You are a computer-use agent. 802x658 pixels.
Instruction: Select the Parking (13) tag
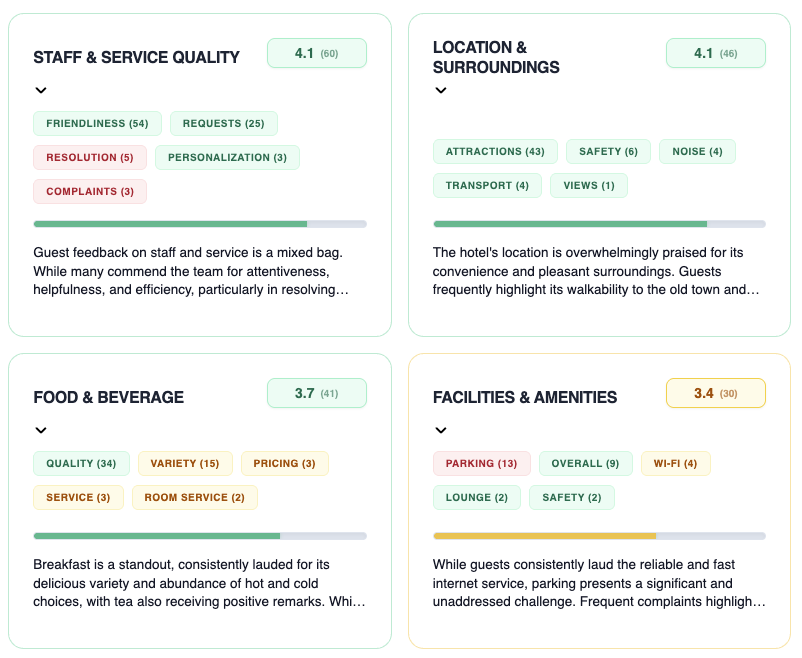(x=482, y=463)
